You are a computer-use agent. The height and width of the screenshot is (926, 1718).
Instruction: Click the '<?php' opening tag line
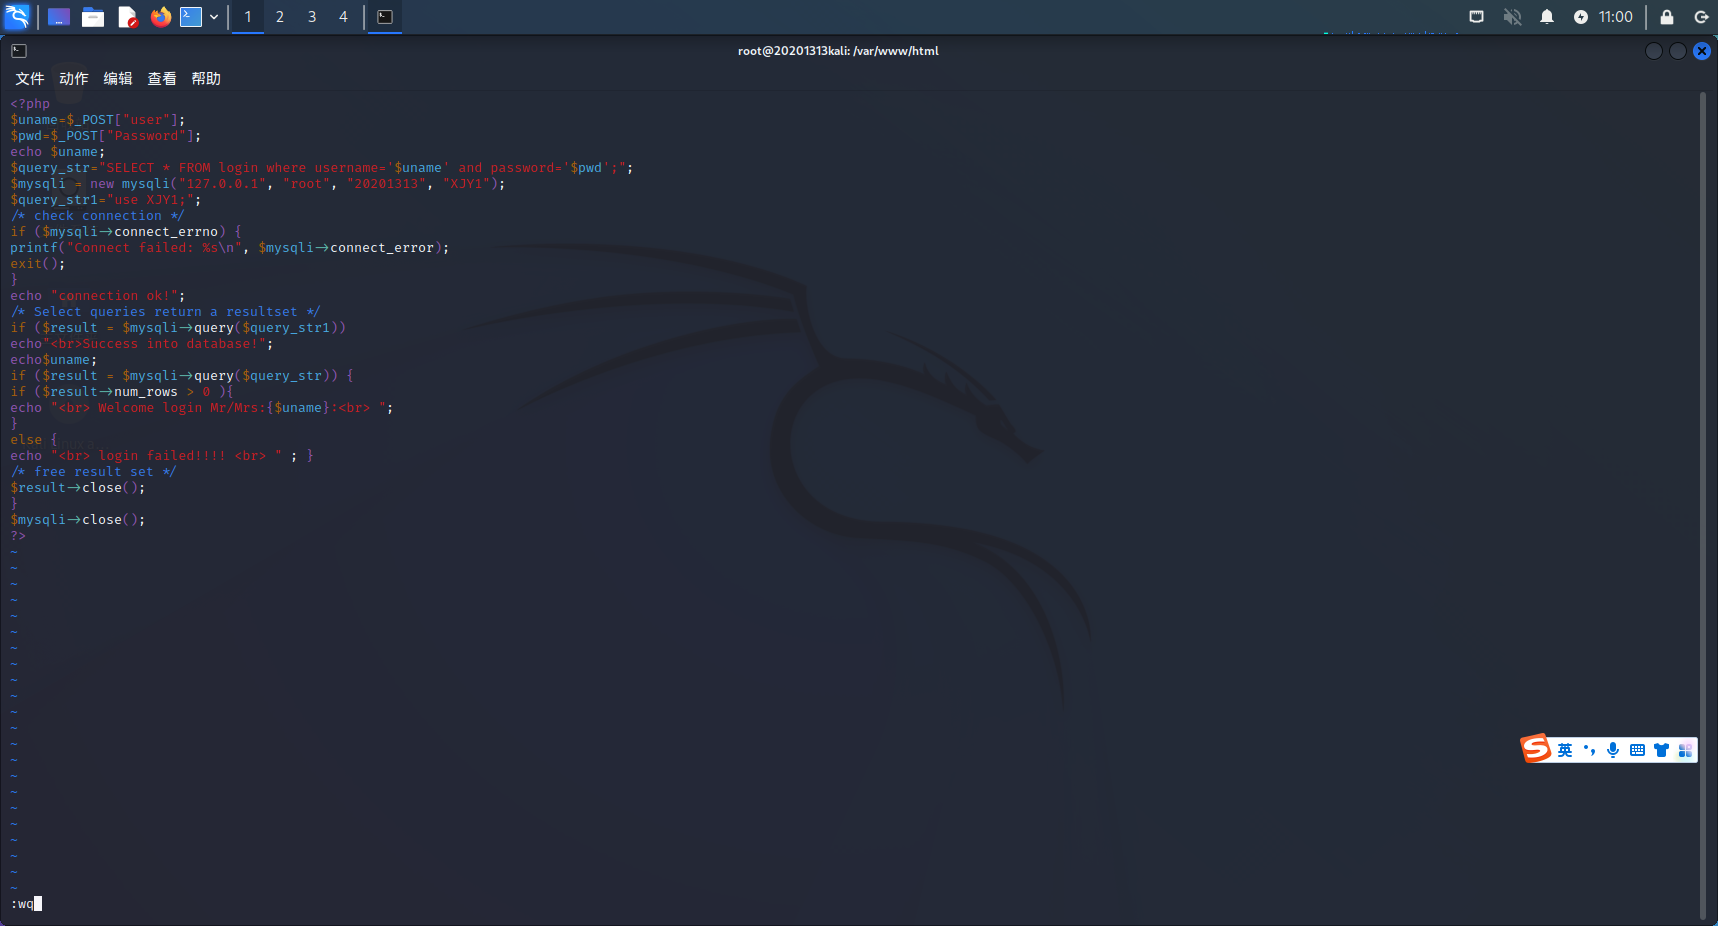[30, 104]
